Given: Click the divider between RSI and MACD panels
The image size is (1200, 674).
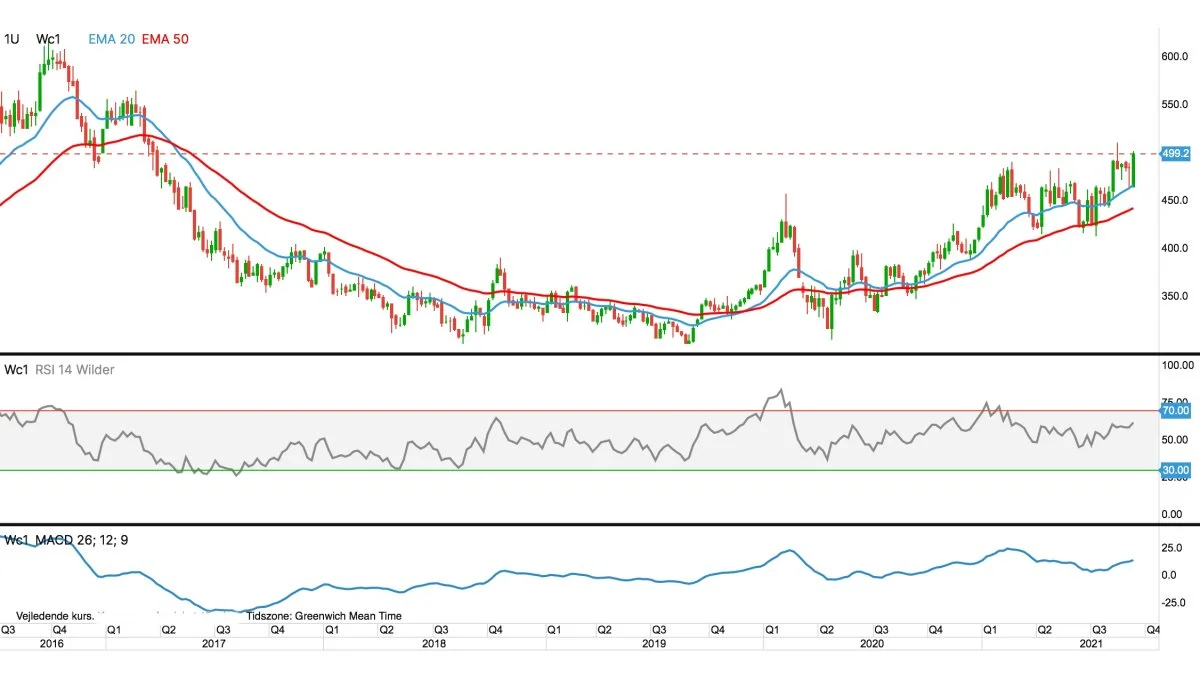Looking at the screenshot, I should coord(600,524).
